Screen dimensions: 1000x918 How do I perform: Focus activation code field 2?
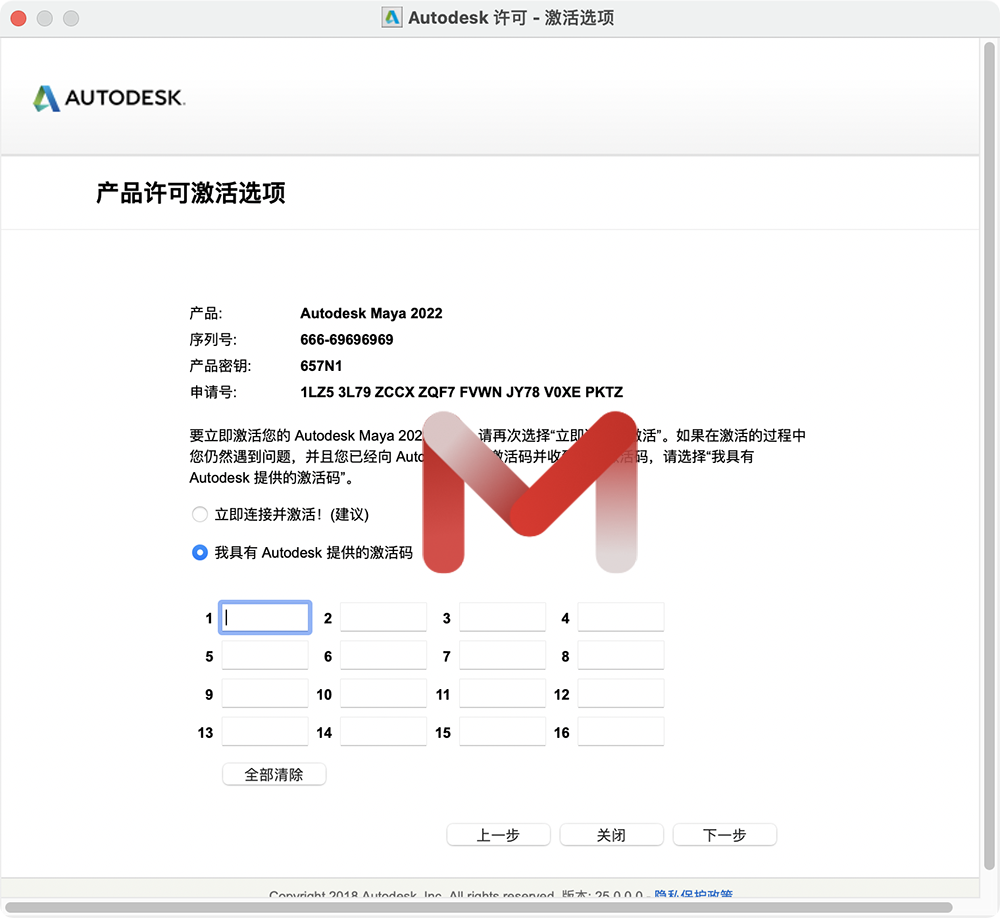pos(383,618)
